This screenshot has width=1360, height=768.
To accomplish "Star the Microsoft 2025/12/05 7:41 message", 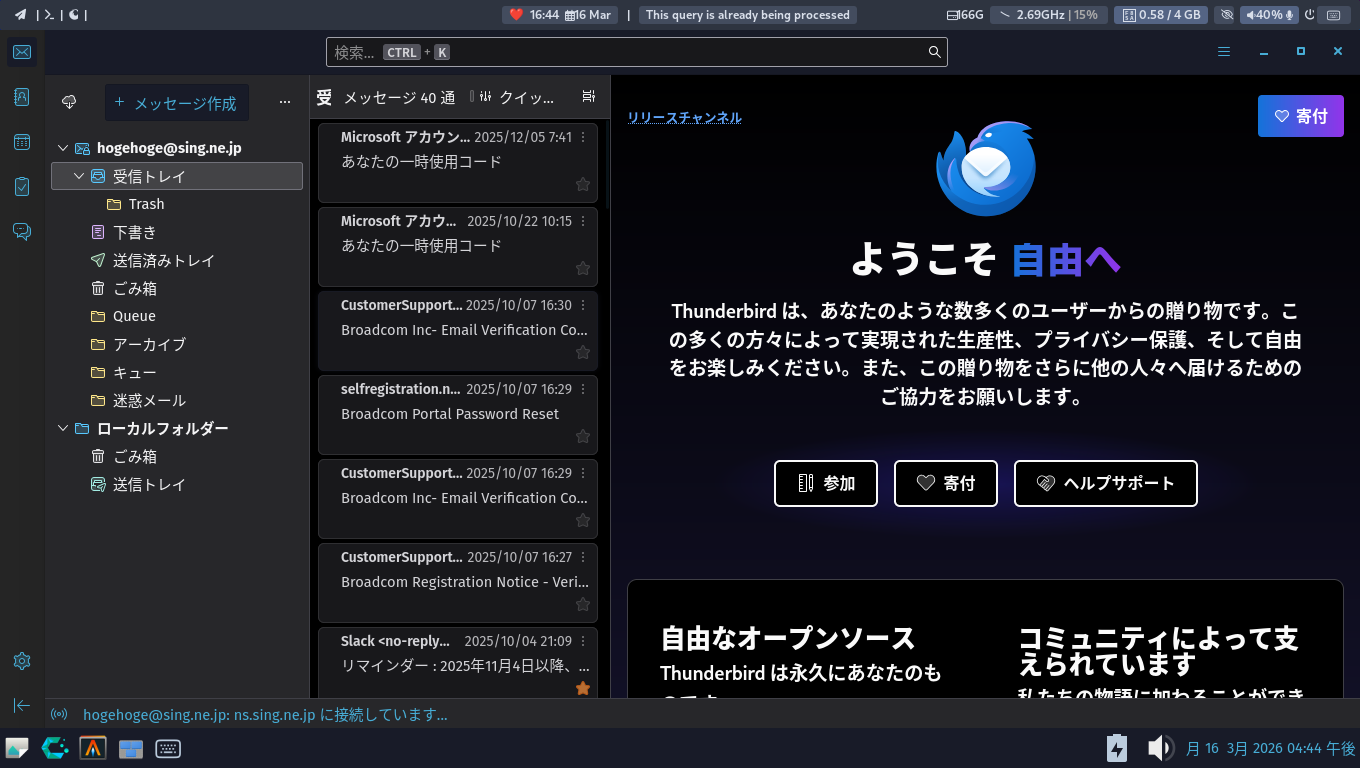I will (583, 185).
